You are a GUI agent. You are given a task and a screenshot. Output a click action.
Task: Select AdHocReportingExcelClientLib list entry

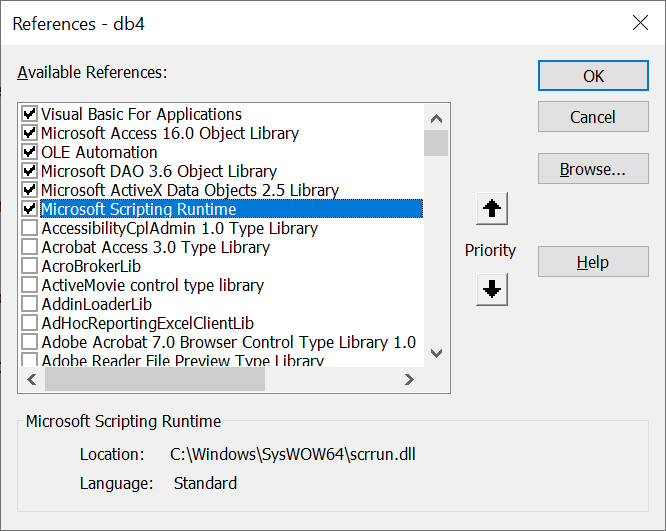coord(147,323)
